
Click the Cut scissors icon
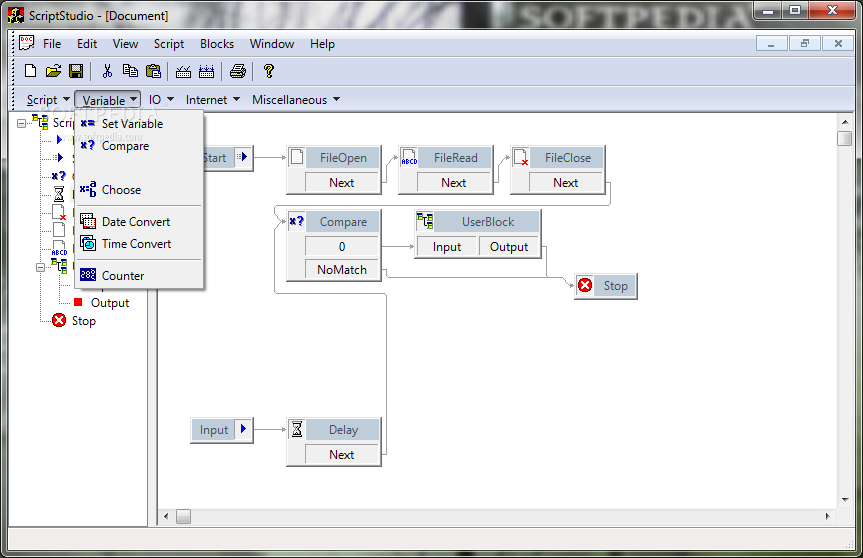click(107, 71)
